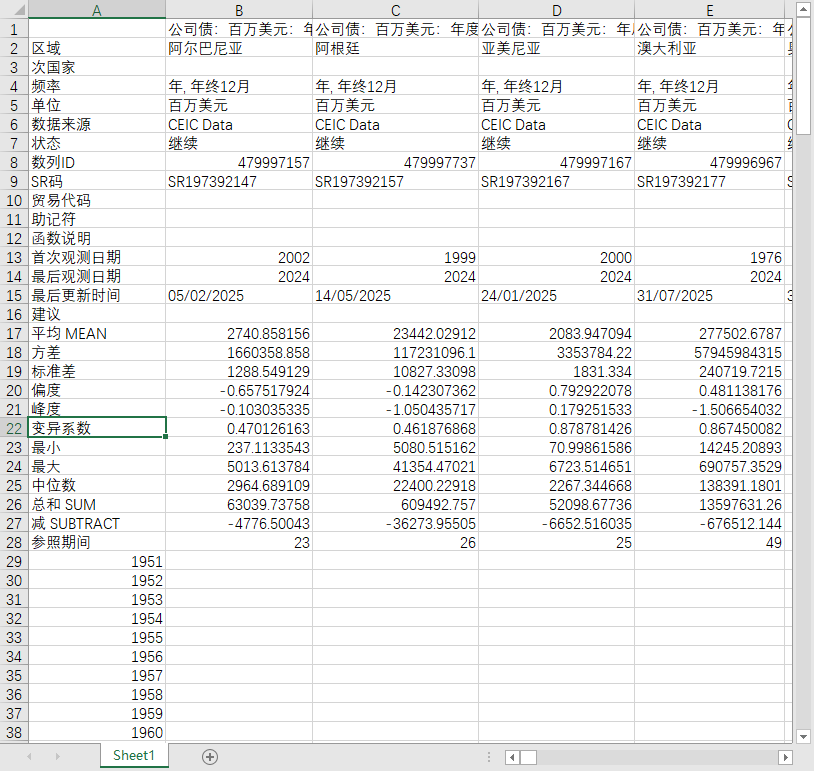Open the Sheet1 tab
Viewport: 814px width, 771px height.
coord(134,755)
